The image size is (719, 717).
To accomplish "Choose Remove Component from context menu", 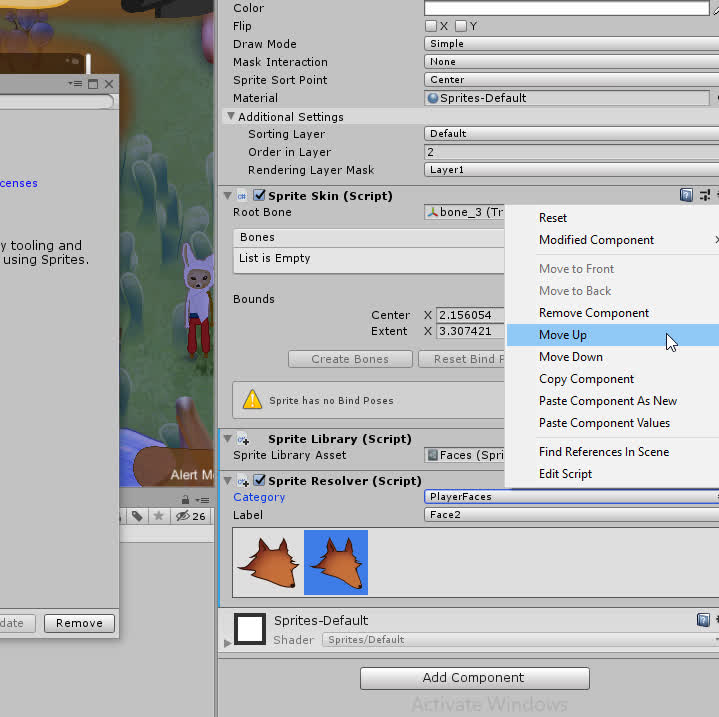I will pos(594,313).
